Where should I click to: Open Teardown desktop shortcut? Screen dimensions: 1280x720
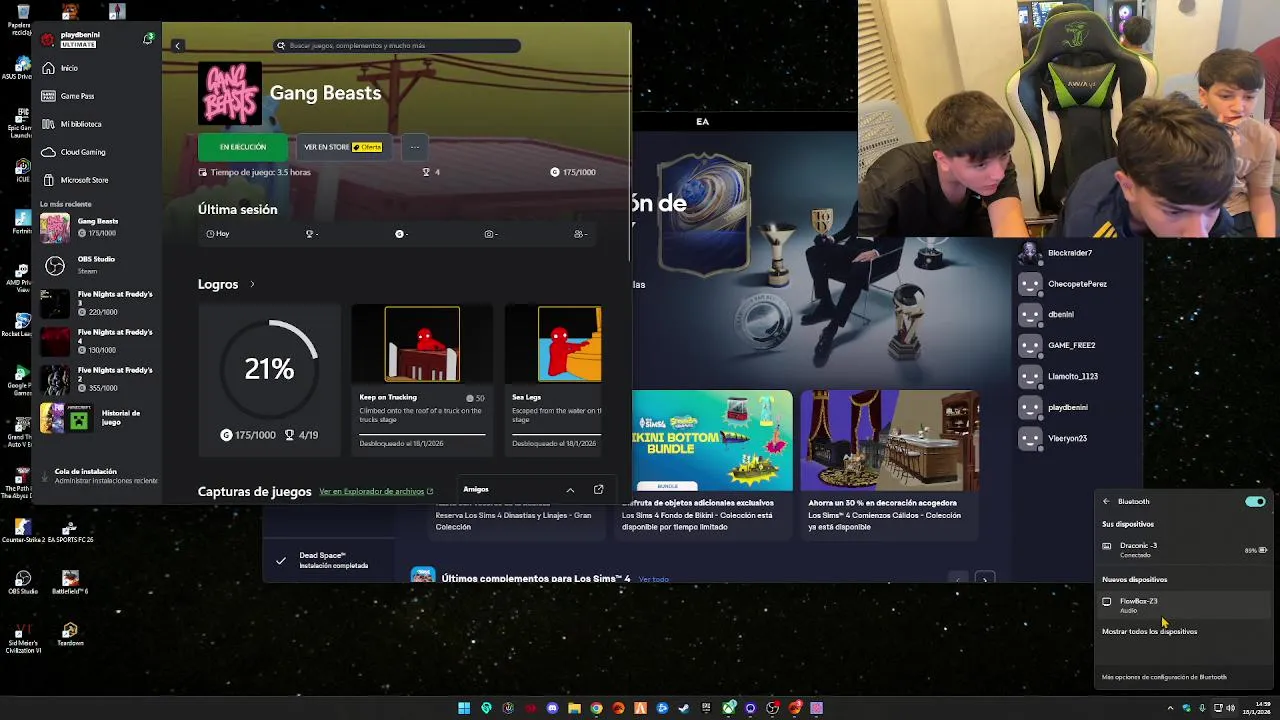(70, 635)
